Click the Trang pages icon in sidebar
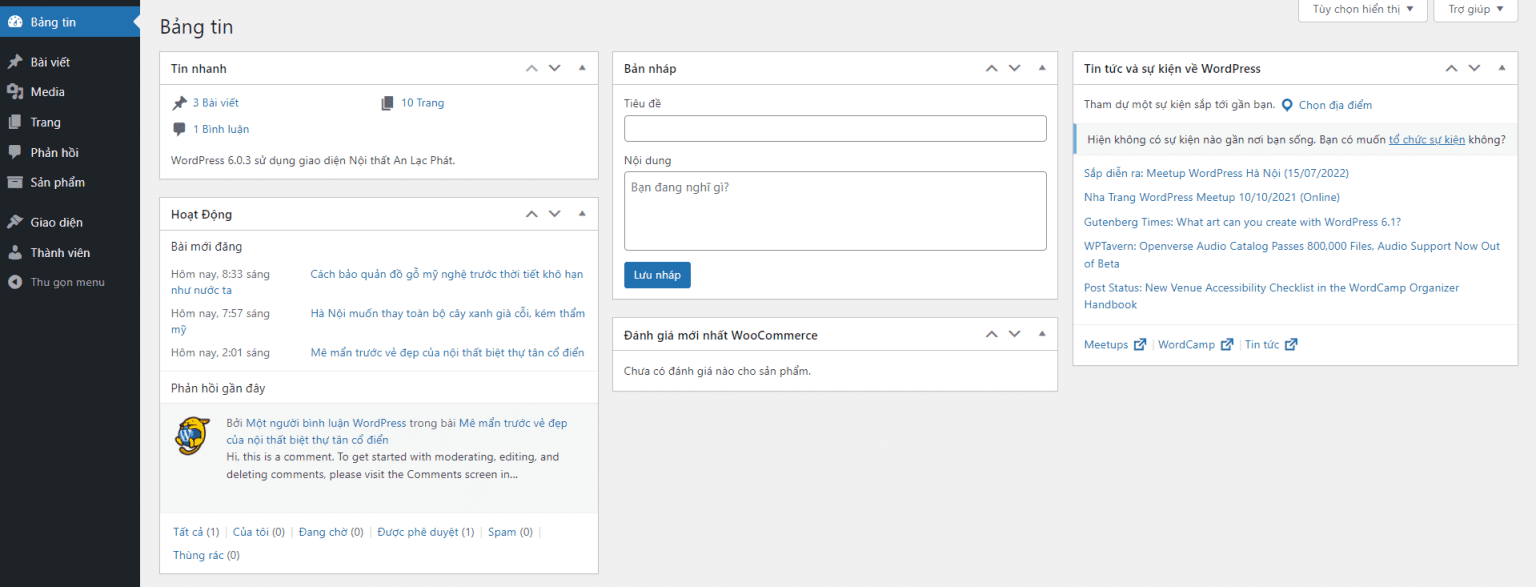1536x587 pixels. coord(15,122)
